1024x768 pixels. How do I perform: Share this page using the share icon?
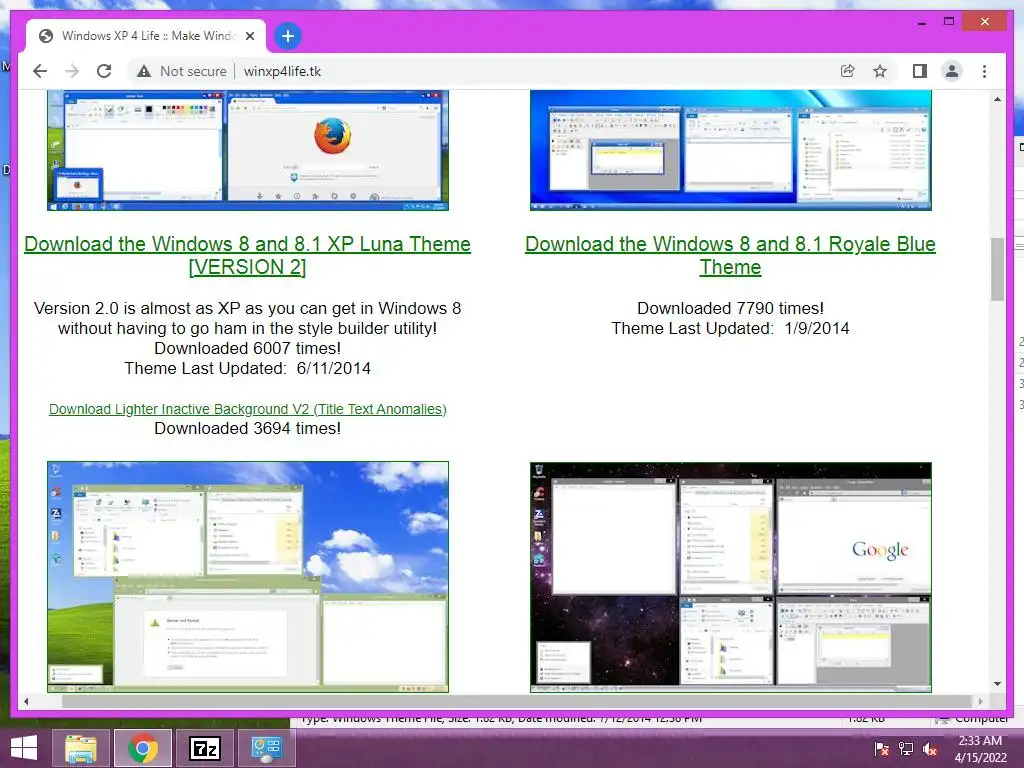(847, 71)
